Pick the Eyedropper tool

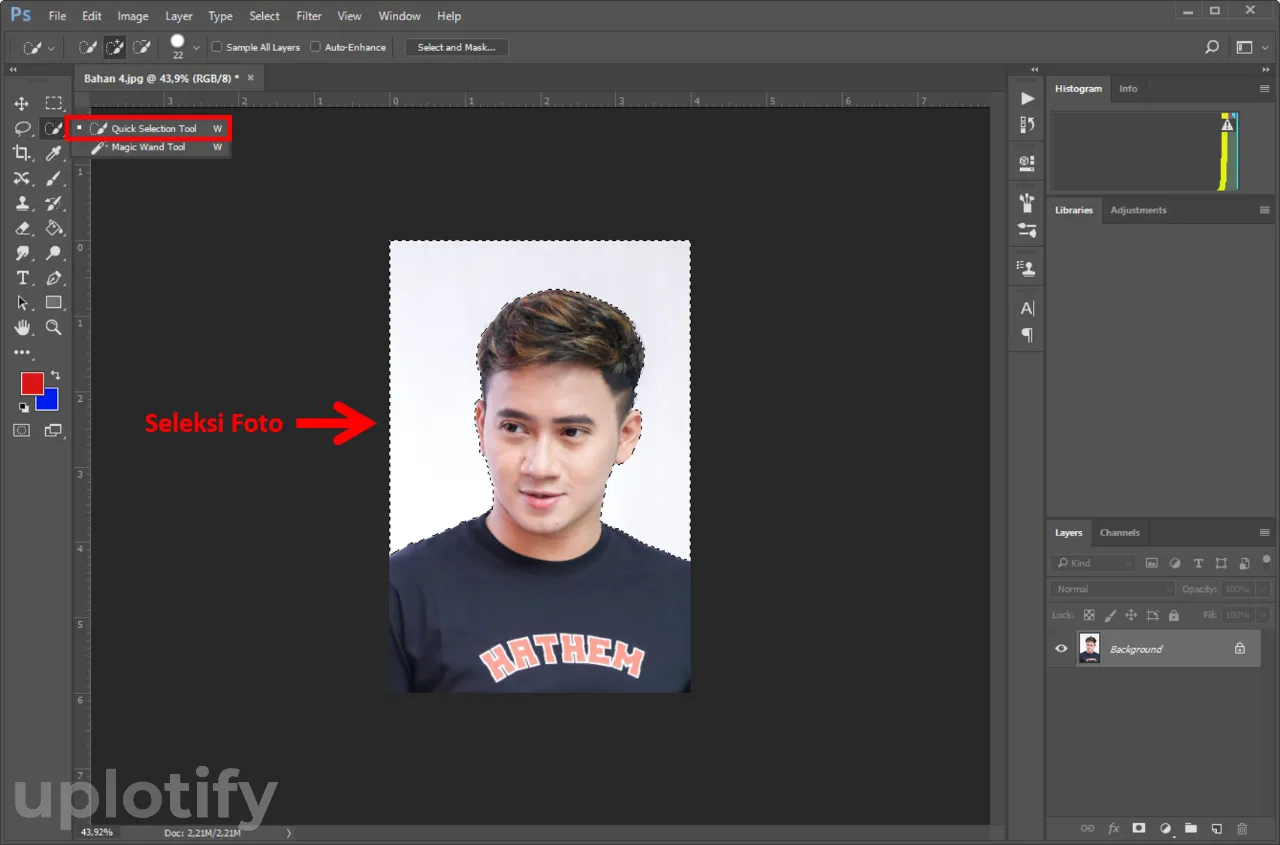[x=54, y=153]
